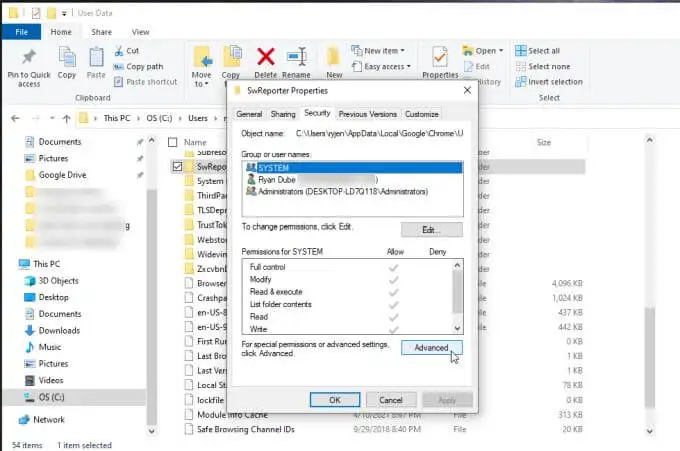Screen dimensions: 680x451
Task: Switch to General tab in Properties
Action: pyautogui.click(x=249, y=114)
